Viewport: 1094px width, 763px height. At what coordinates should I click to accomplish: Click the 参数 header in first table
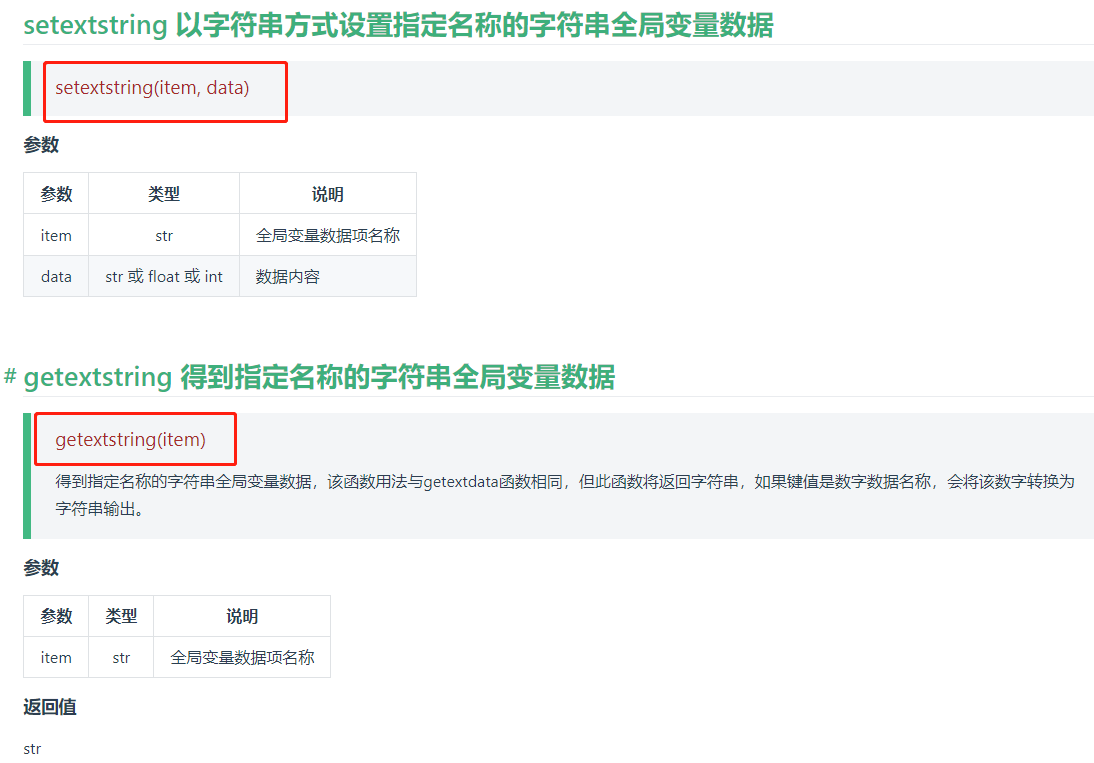pyautogui.click(x=56, y=194)
